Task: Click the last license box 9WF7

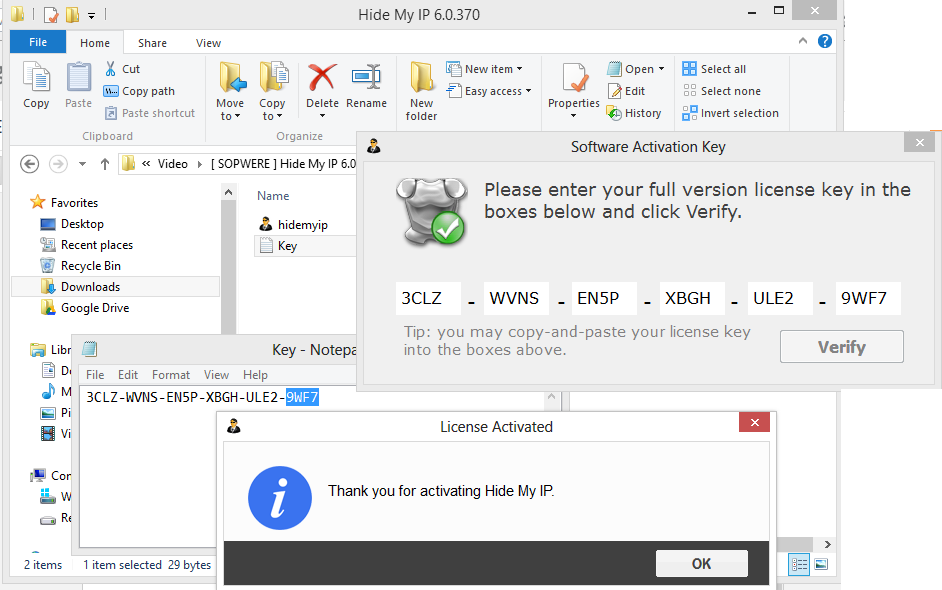Action: (x=868, y=298)
